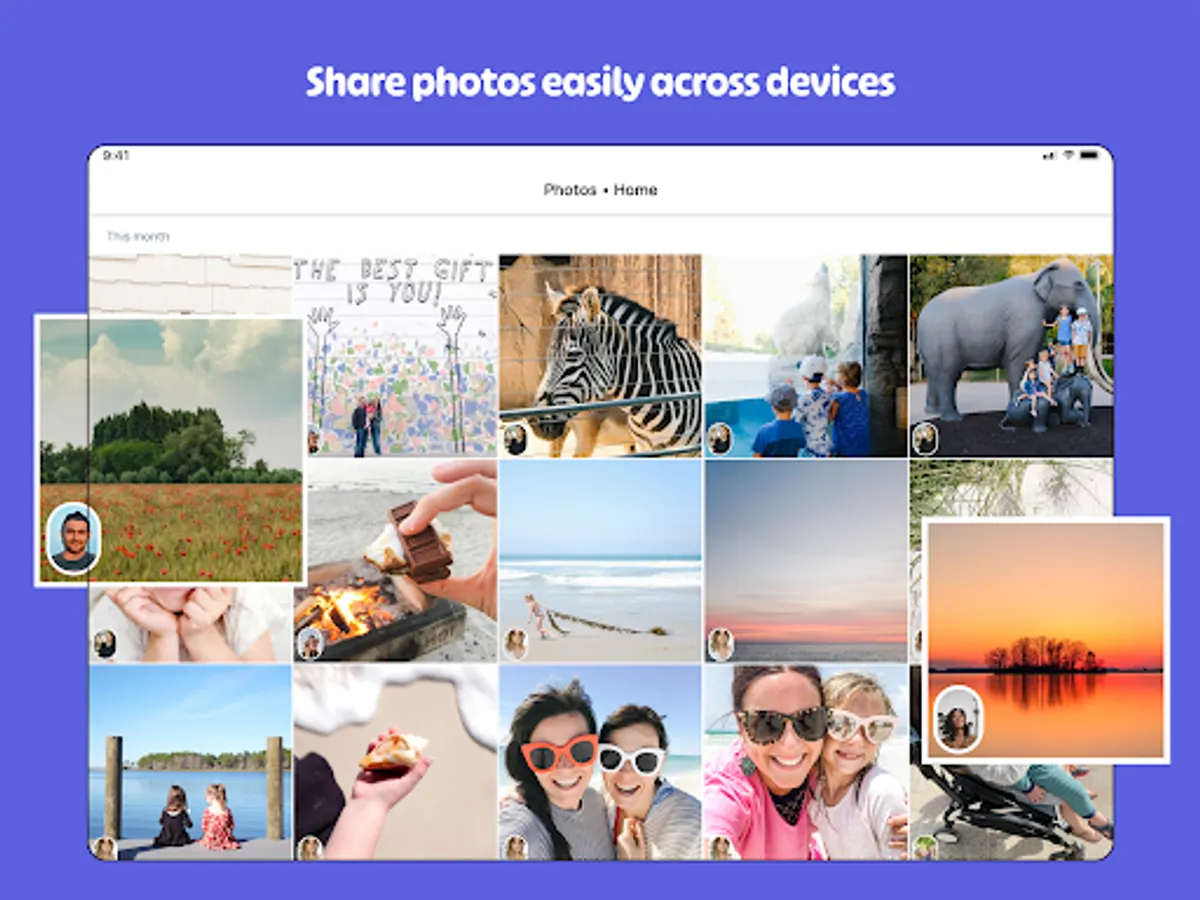Viewport: 1200px width, 900px height.
Task: Tap the avatar badge on the campfire s'more photo
Action: point(310,643)
